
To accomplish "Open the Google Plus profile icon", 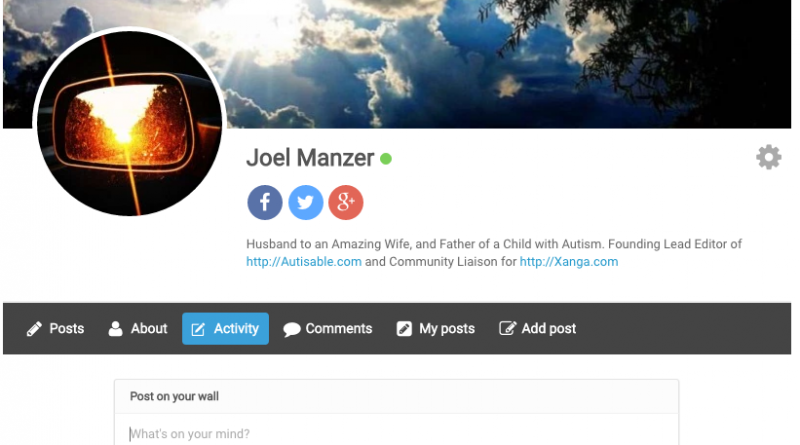I will [346, 203].
